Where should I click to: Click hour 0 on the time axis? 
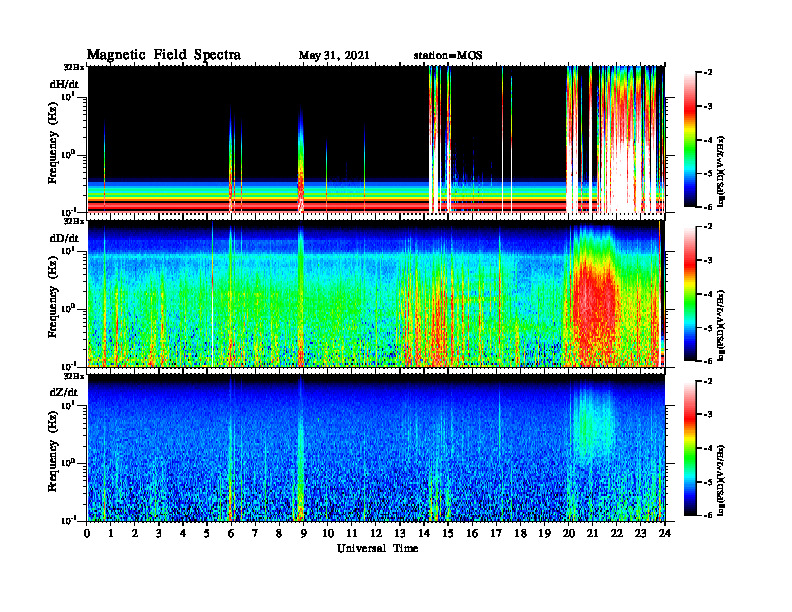click(87, 533)
